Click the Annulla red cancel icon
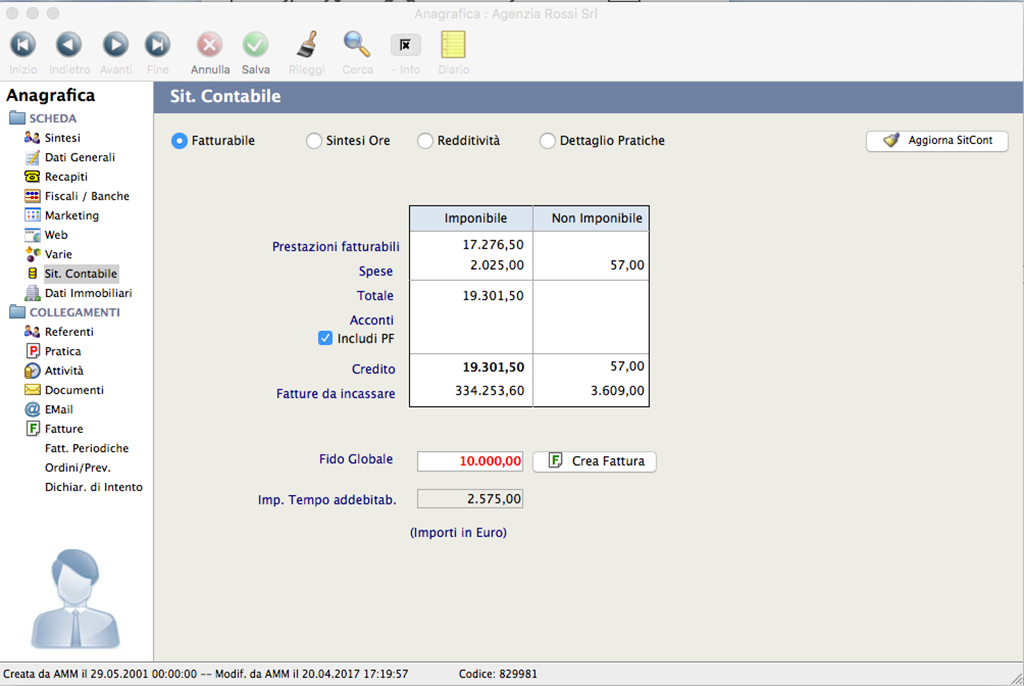The width and height of the screenshot is (1024, 686). tap(210, 45)
